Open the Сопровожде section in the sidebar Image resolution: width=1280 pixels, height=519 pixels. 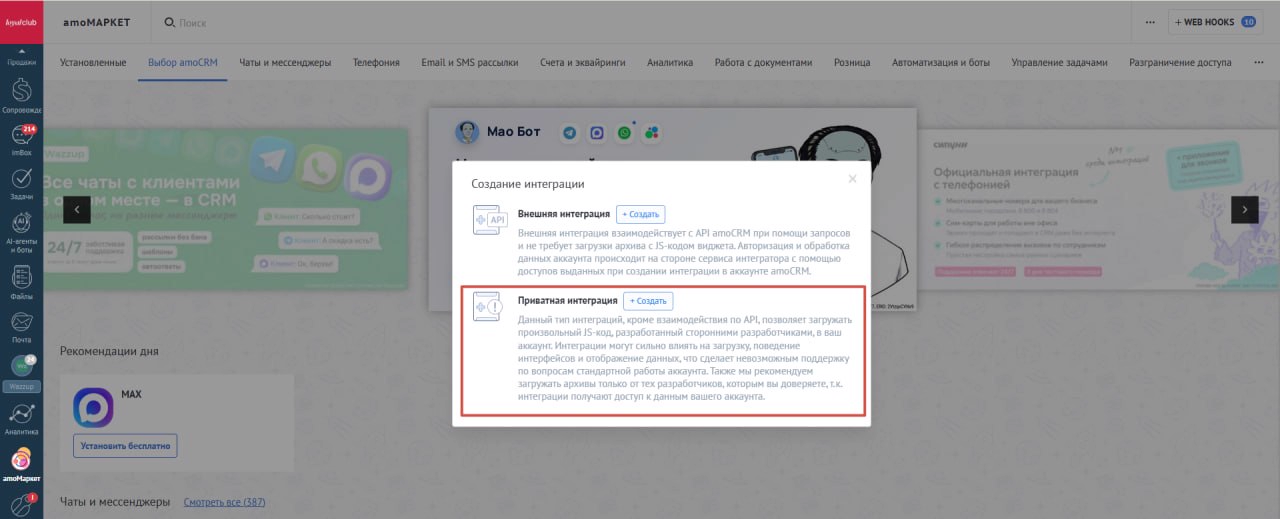[21, 96]
